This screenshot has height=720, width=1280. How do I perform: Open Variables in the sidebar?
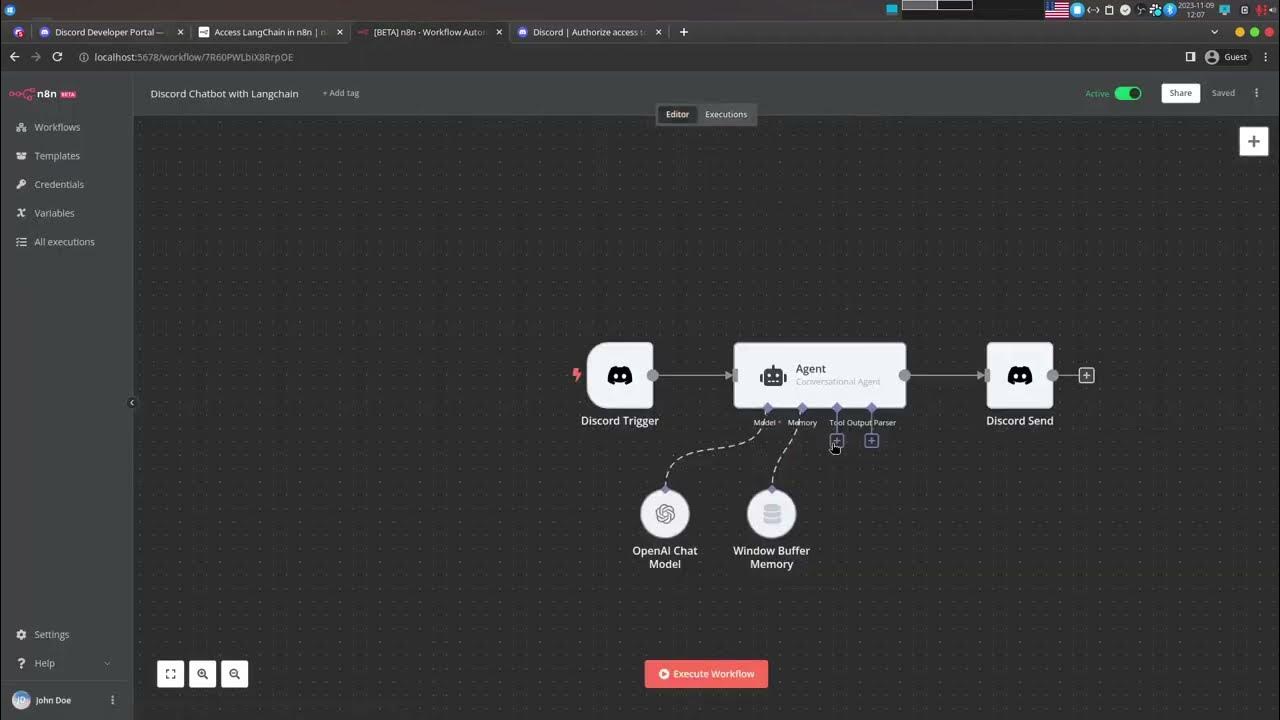point(54,213)
